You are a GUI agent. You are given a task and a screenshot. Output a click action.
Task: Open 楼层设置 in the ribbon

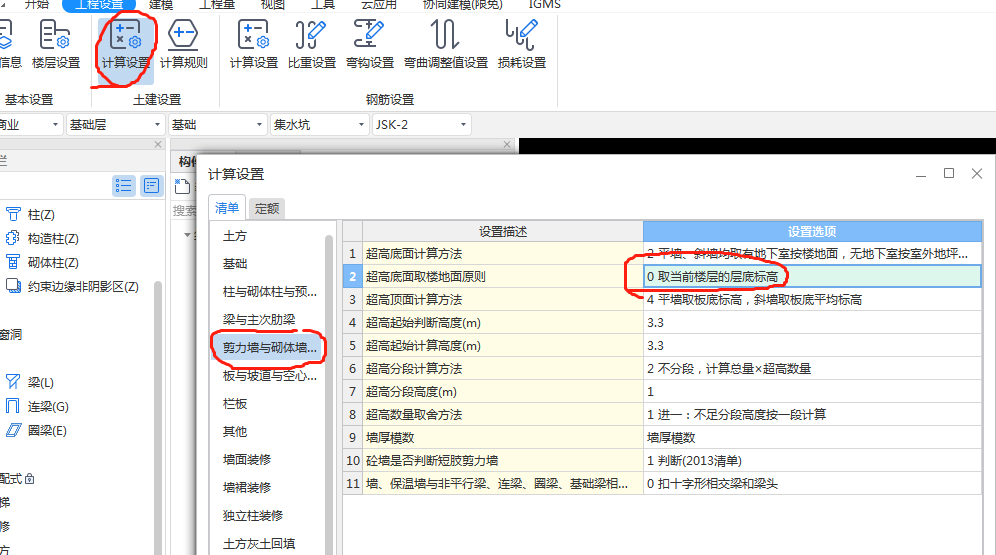tap(56, 44)
